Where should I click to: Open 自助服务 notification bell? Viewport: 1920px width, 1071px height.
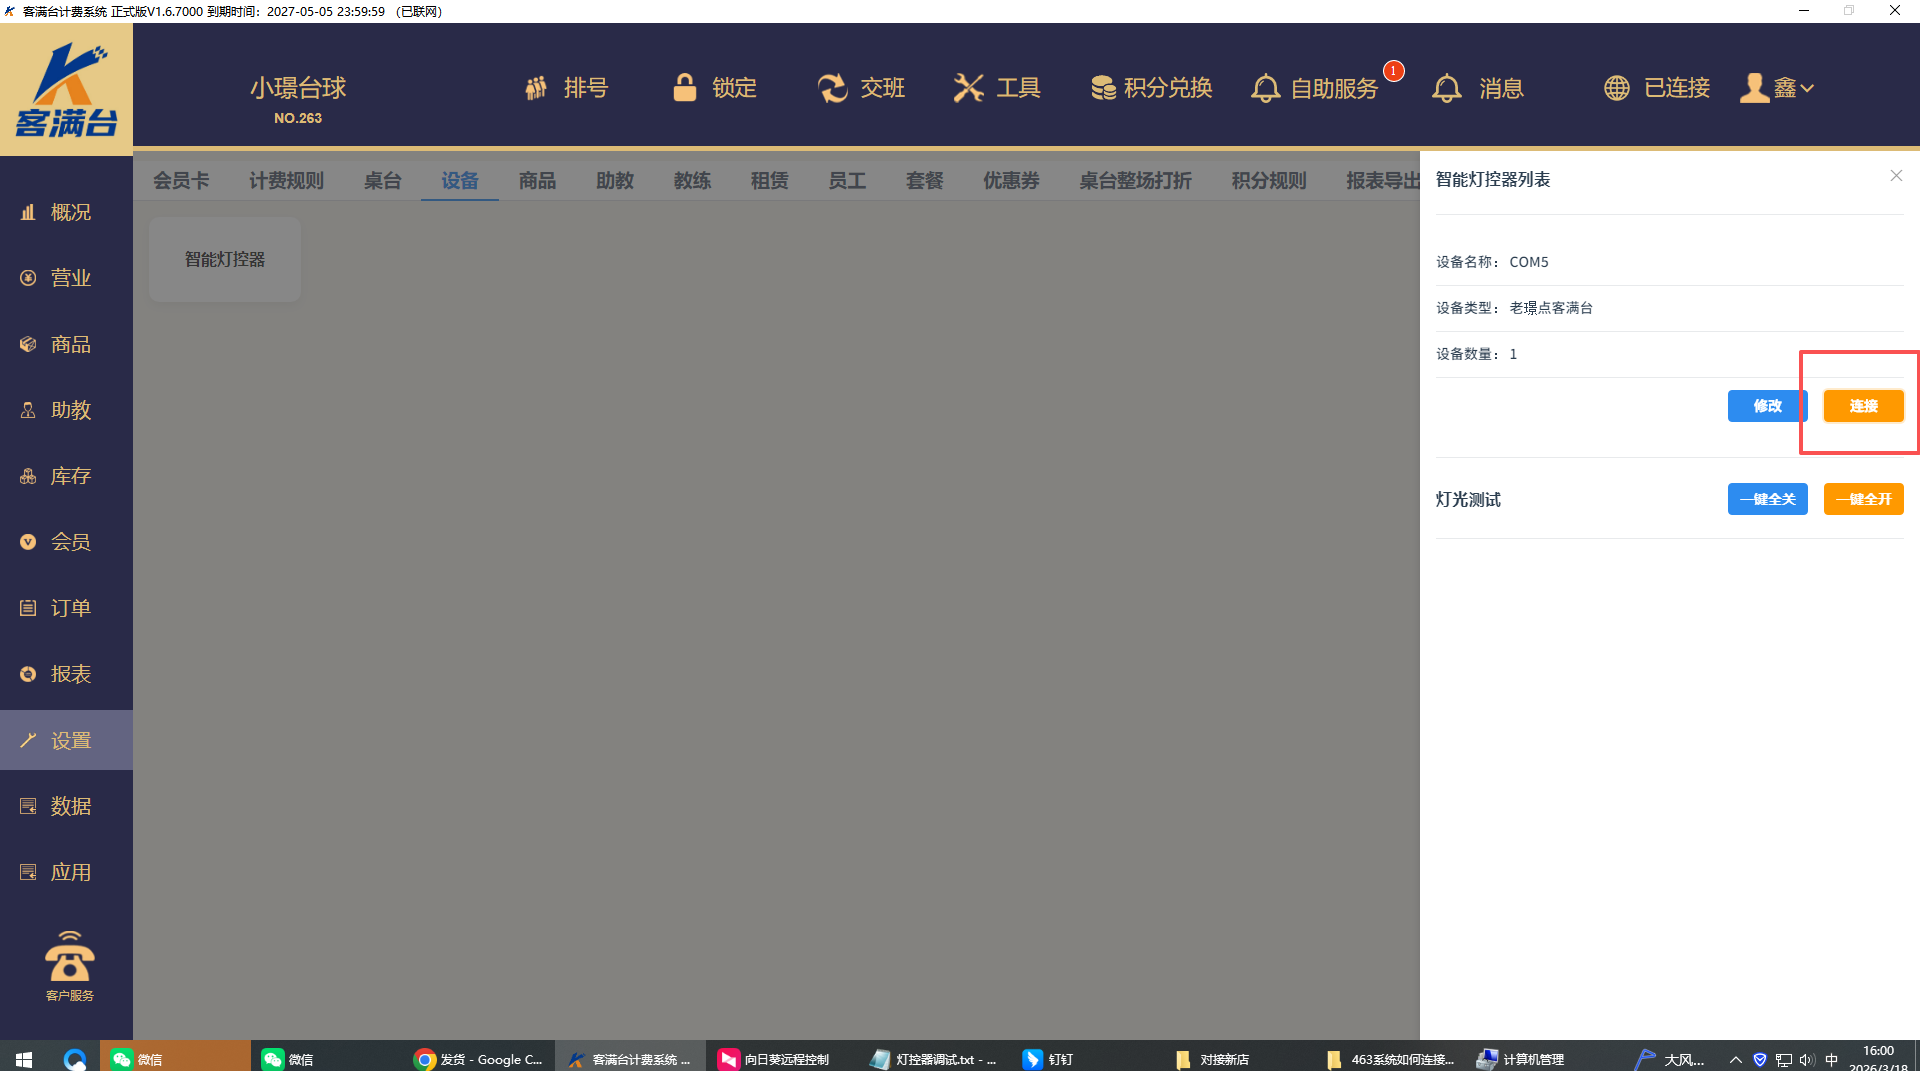coord(1265,88)
